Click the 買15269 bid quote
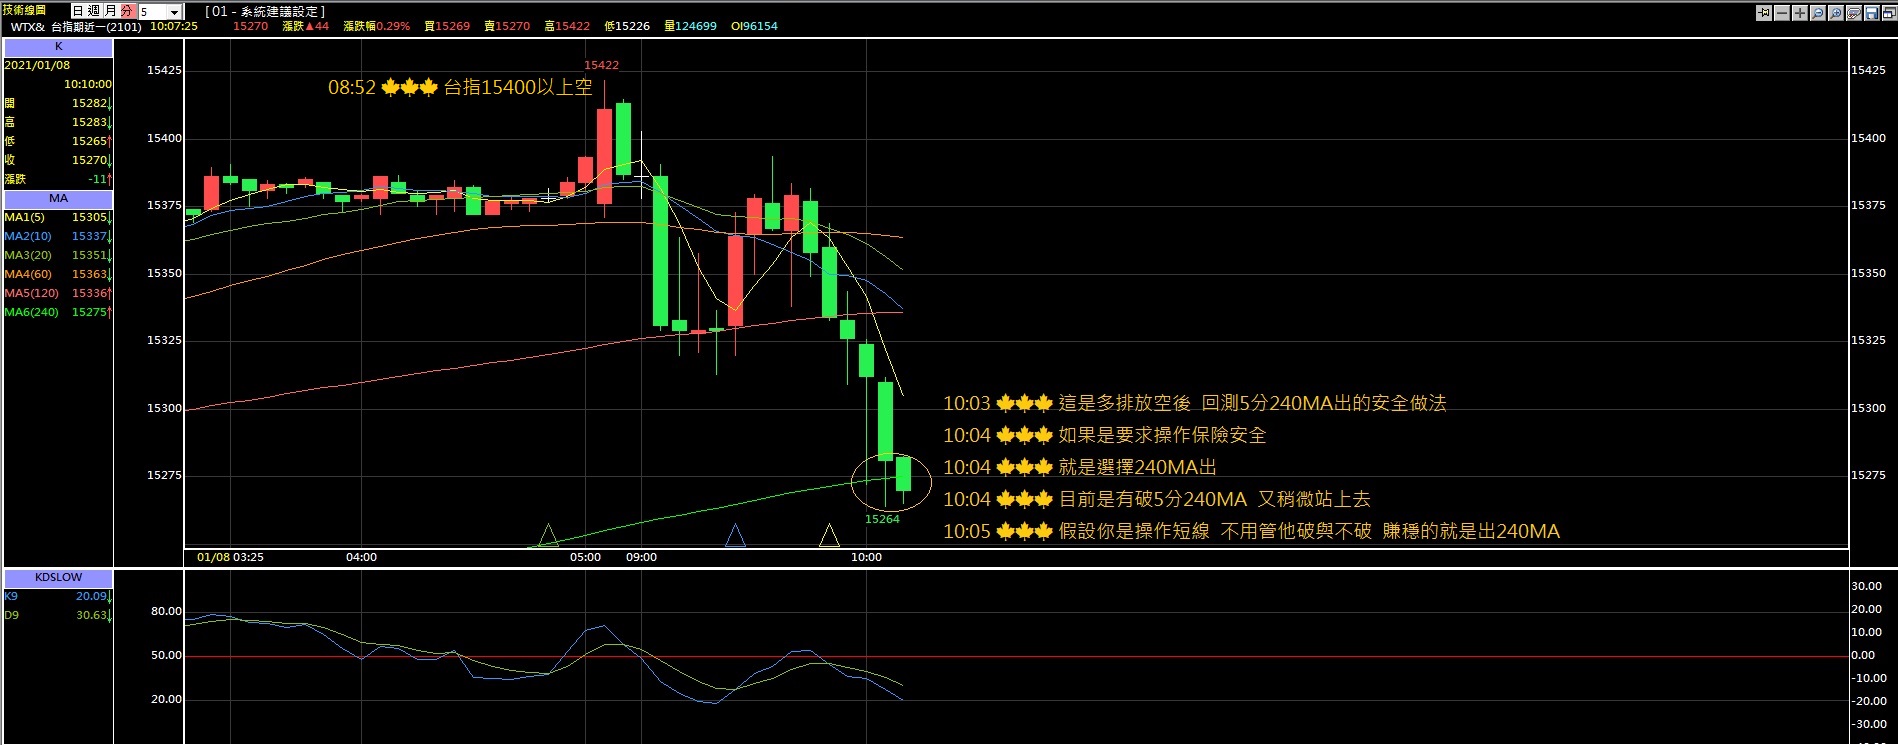Image resolution: width=1898 pixels, height=745 pixels. (446, 26)
